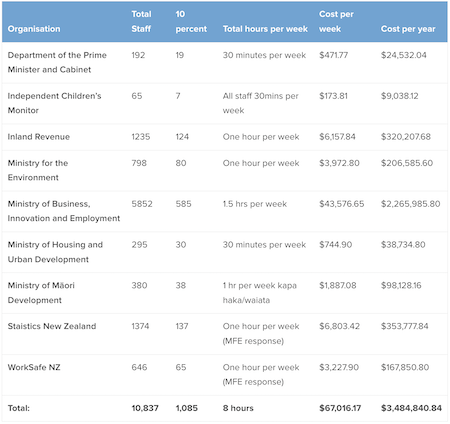The width and height of the screenshot is (450, 424).
Task: Click total staff 10,837
Action: (x=145, y=408)
